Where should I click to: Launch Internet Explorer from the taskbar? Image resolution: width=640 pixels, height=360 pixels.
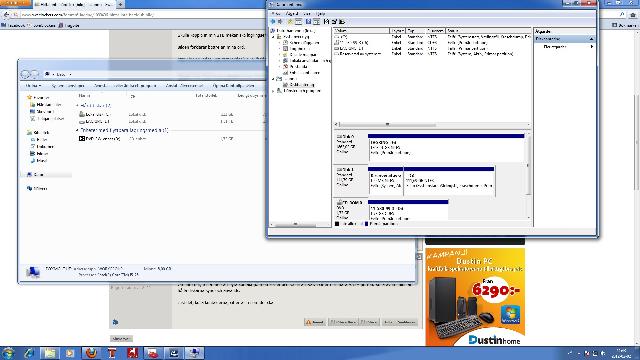(x=29, y=353)
